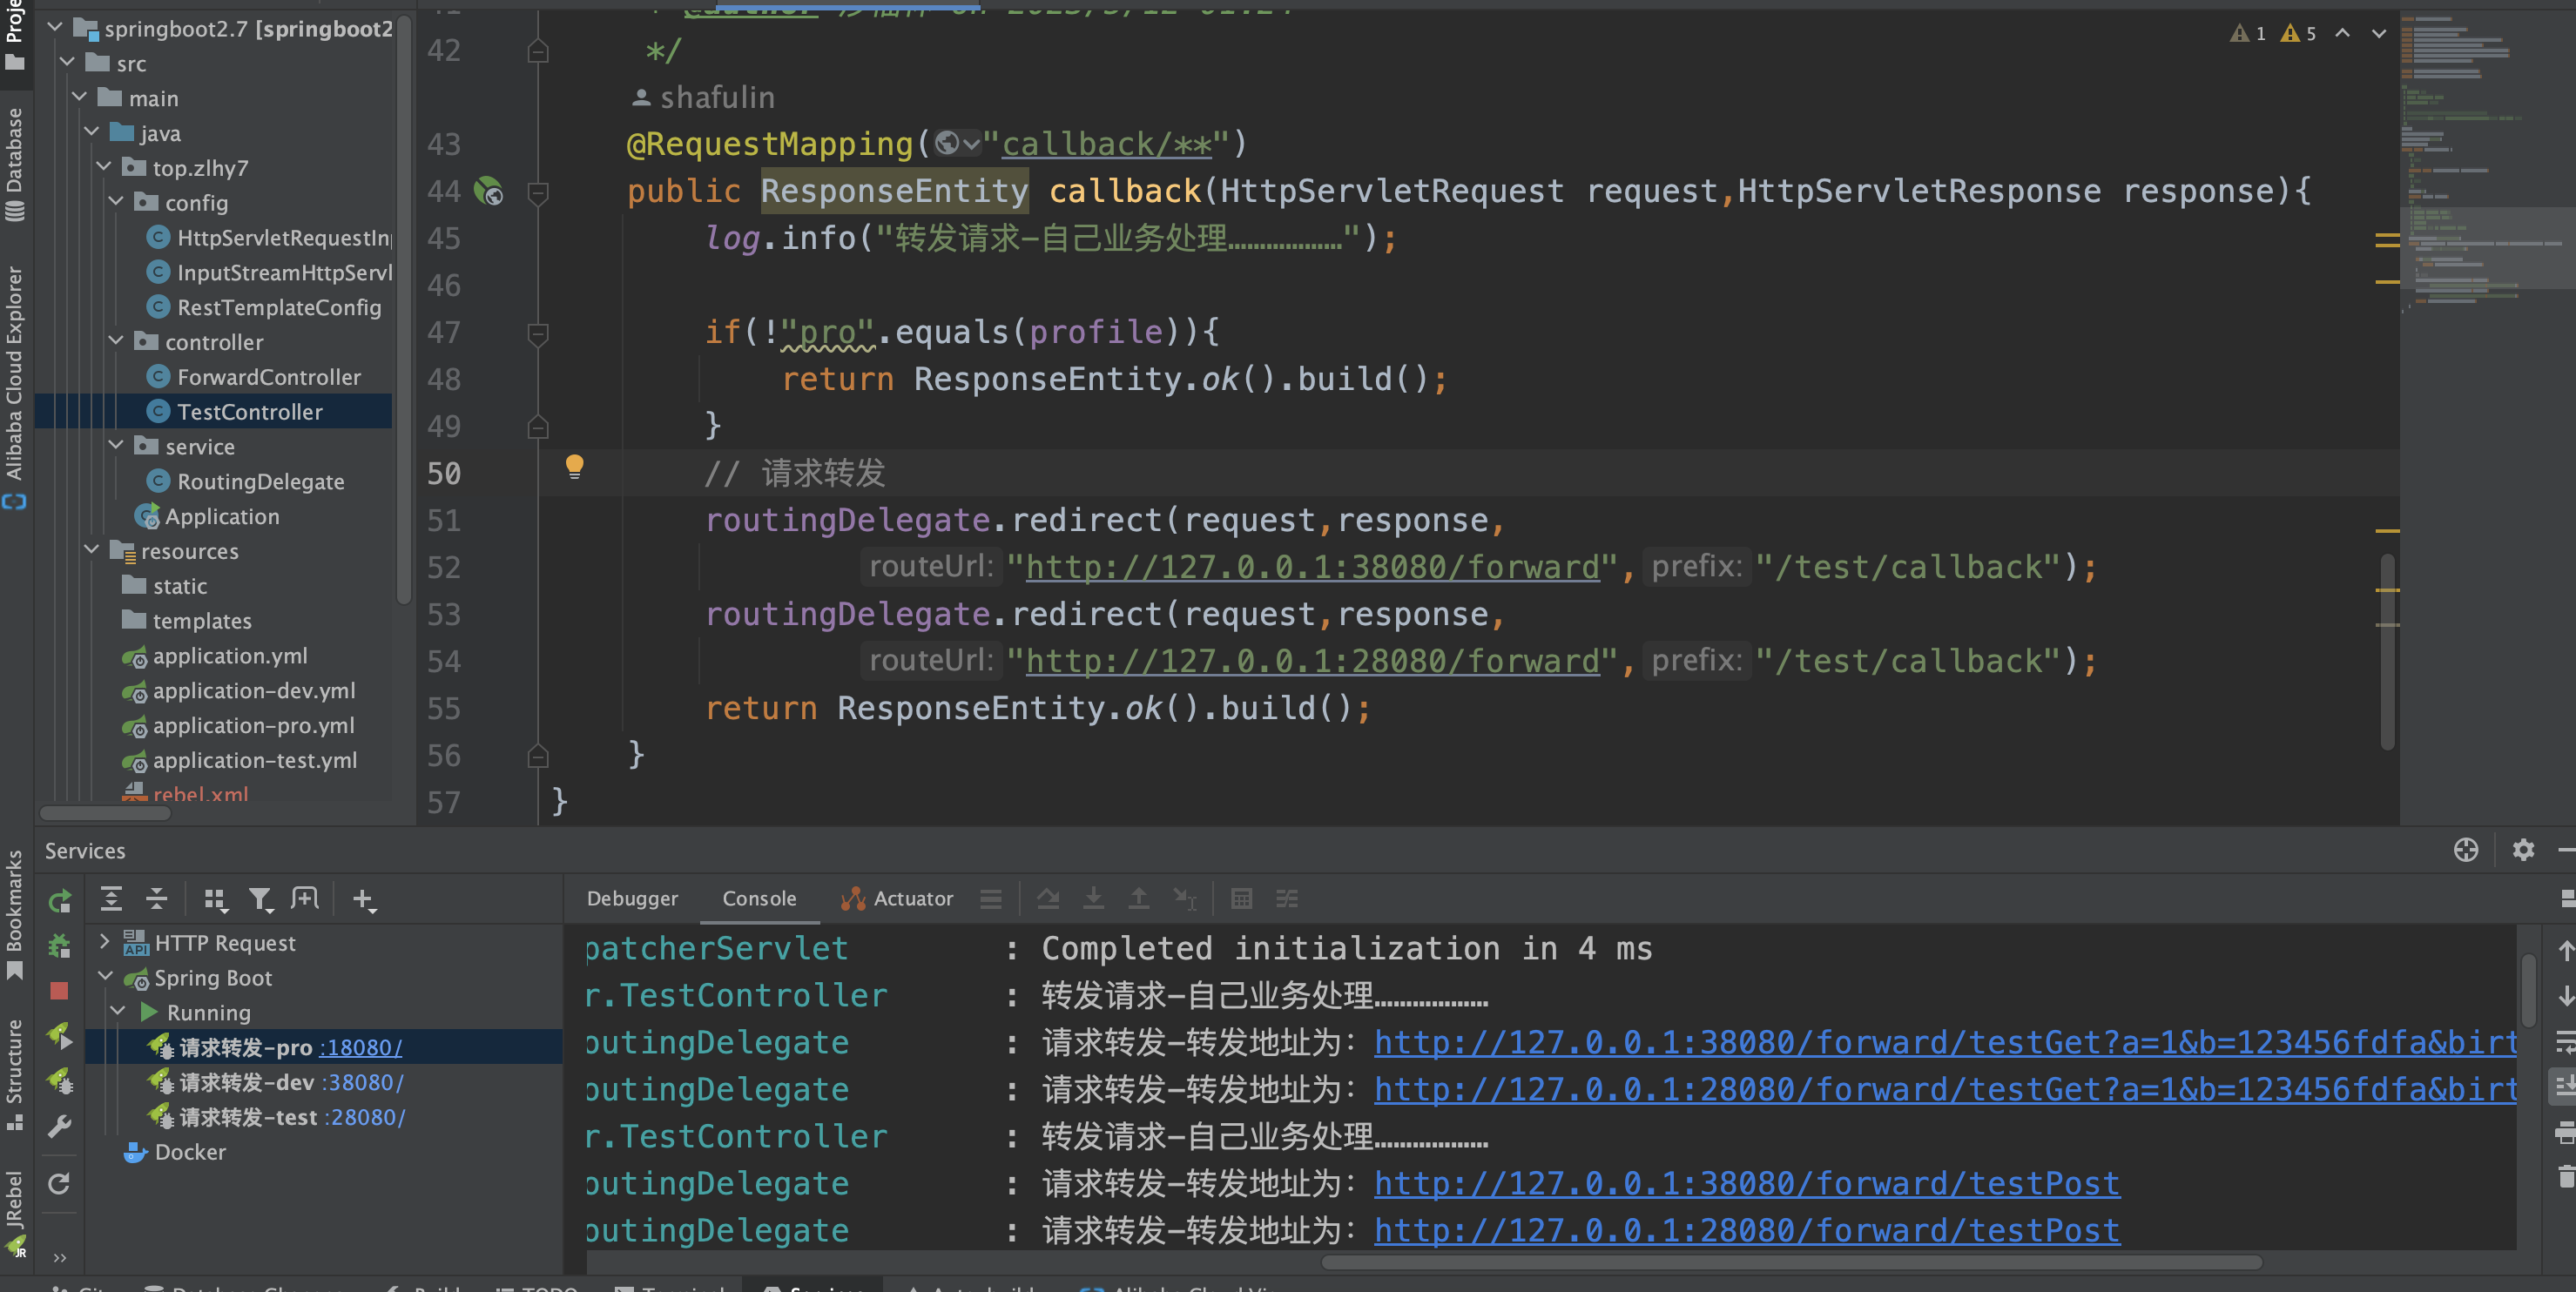Image resolution: width=2576 pixels, height=1292 pixels.
Task: Collapse the Running group node
Action: (118, 1012)
